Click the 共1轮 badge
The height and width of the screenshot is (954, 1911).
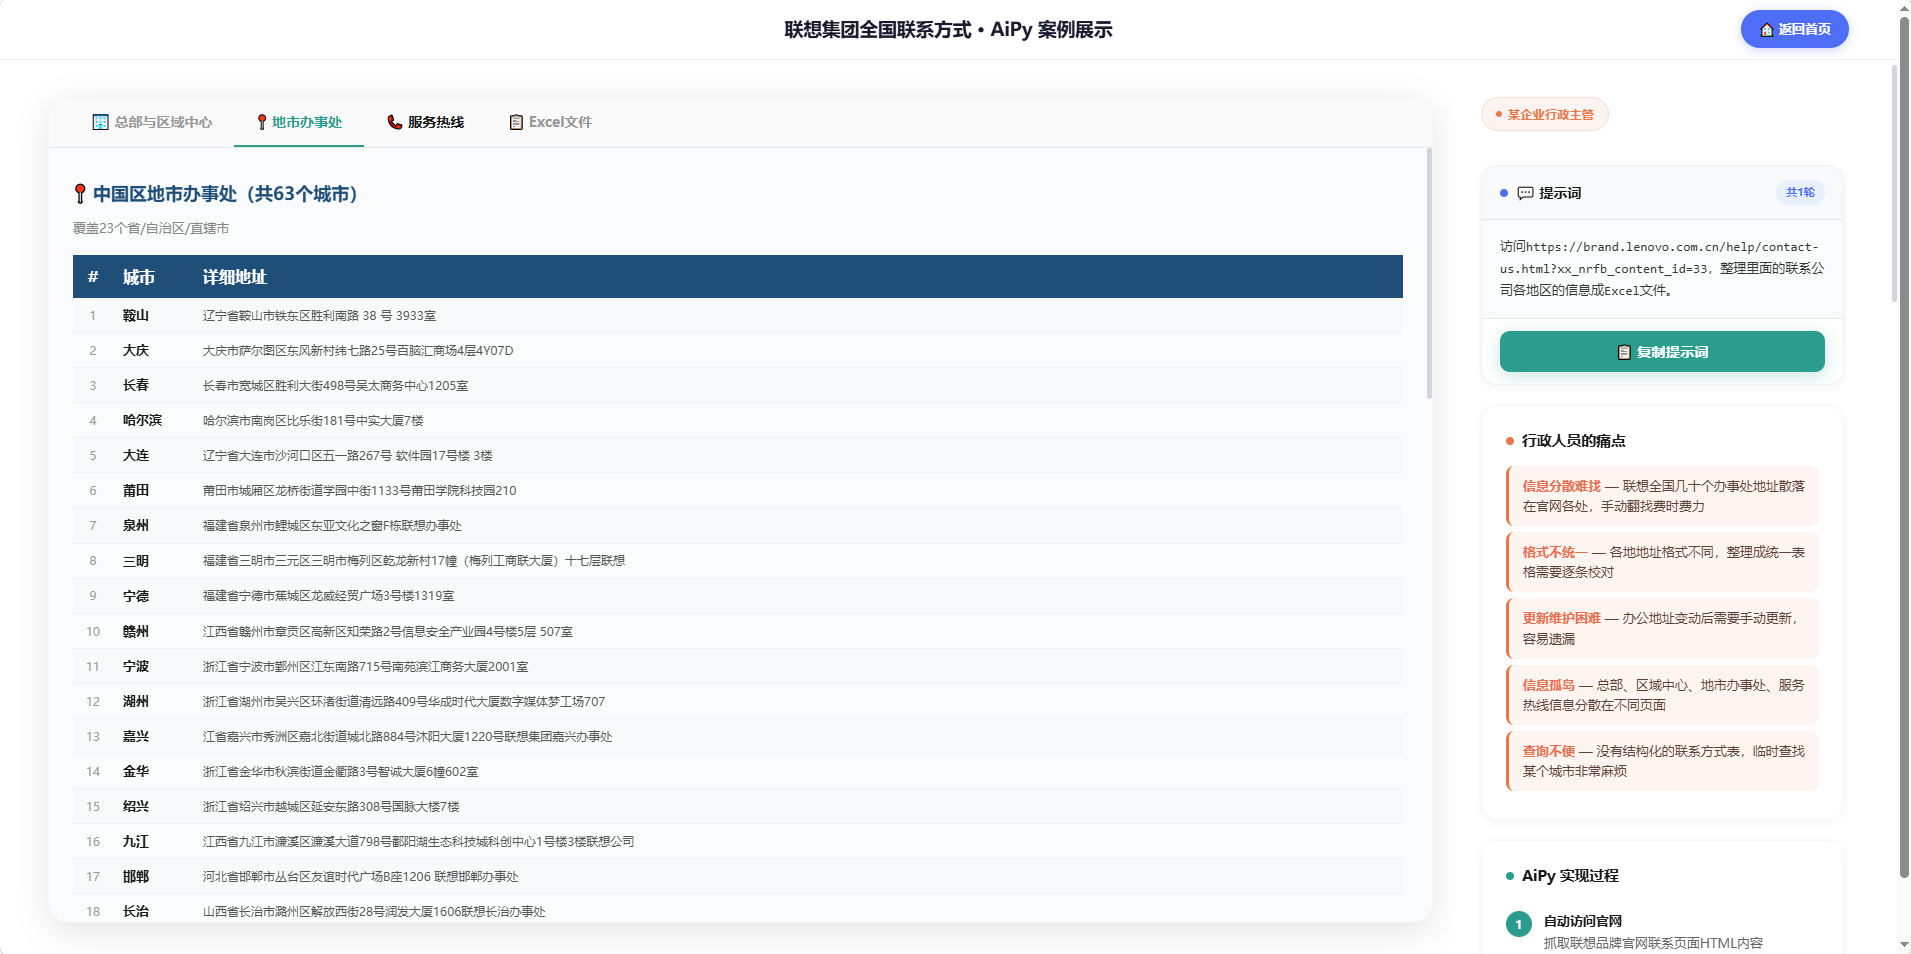1800,192
